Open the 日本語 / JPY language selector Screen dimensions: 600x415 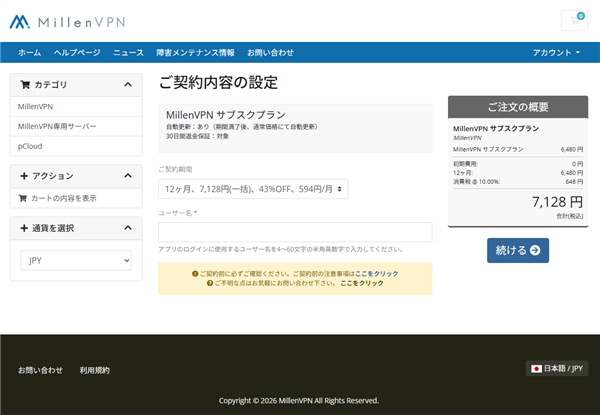click(557, 369)
